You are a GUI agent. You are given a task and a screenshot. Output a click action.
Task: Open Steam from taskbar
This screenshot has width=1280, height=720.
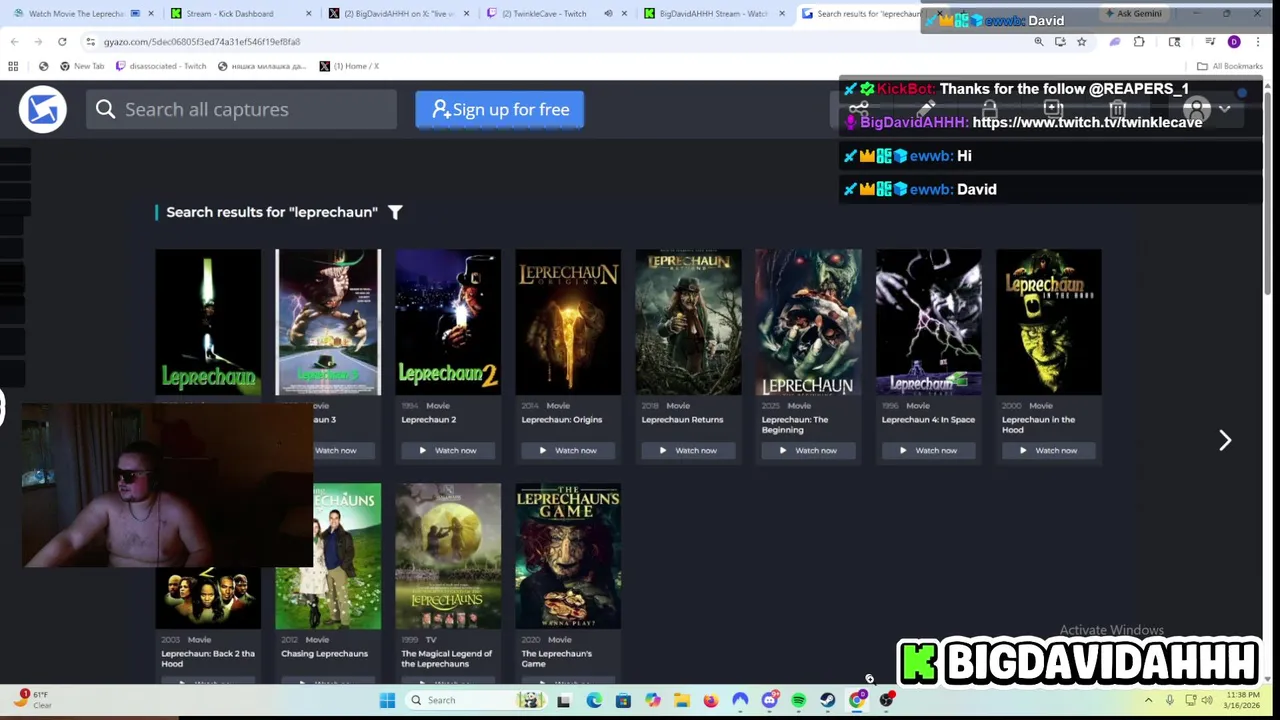[x=828, y=700]
